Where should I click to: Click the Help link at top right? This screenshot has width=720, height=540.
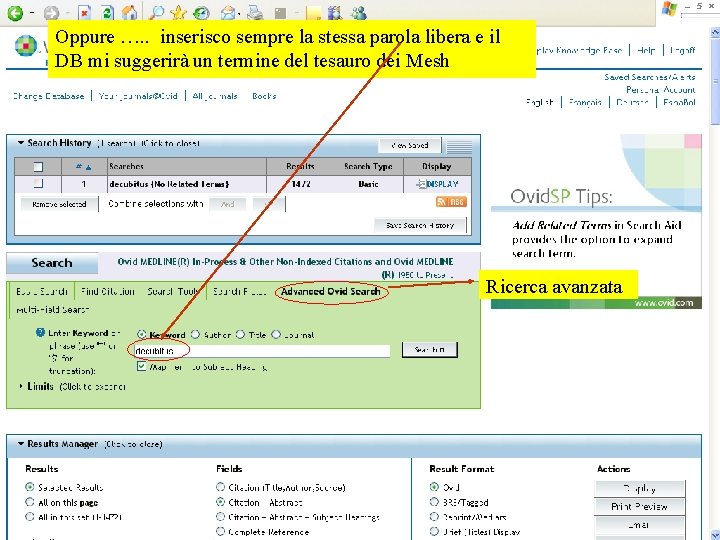[x=646, y=50]
